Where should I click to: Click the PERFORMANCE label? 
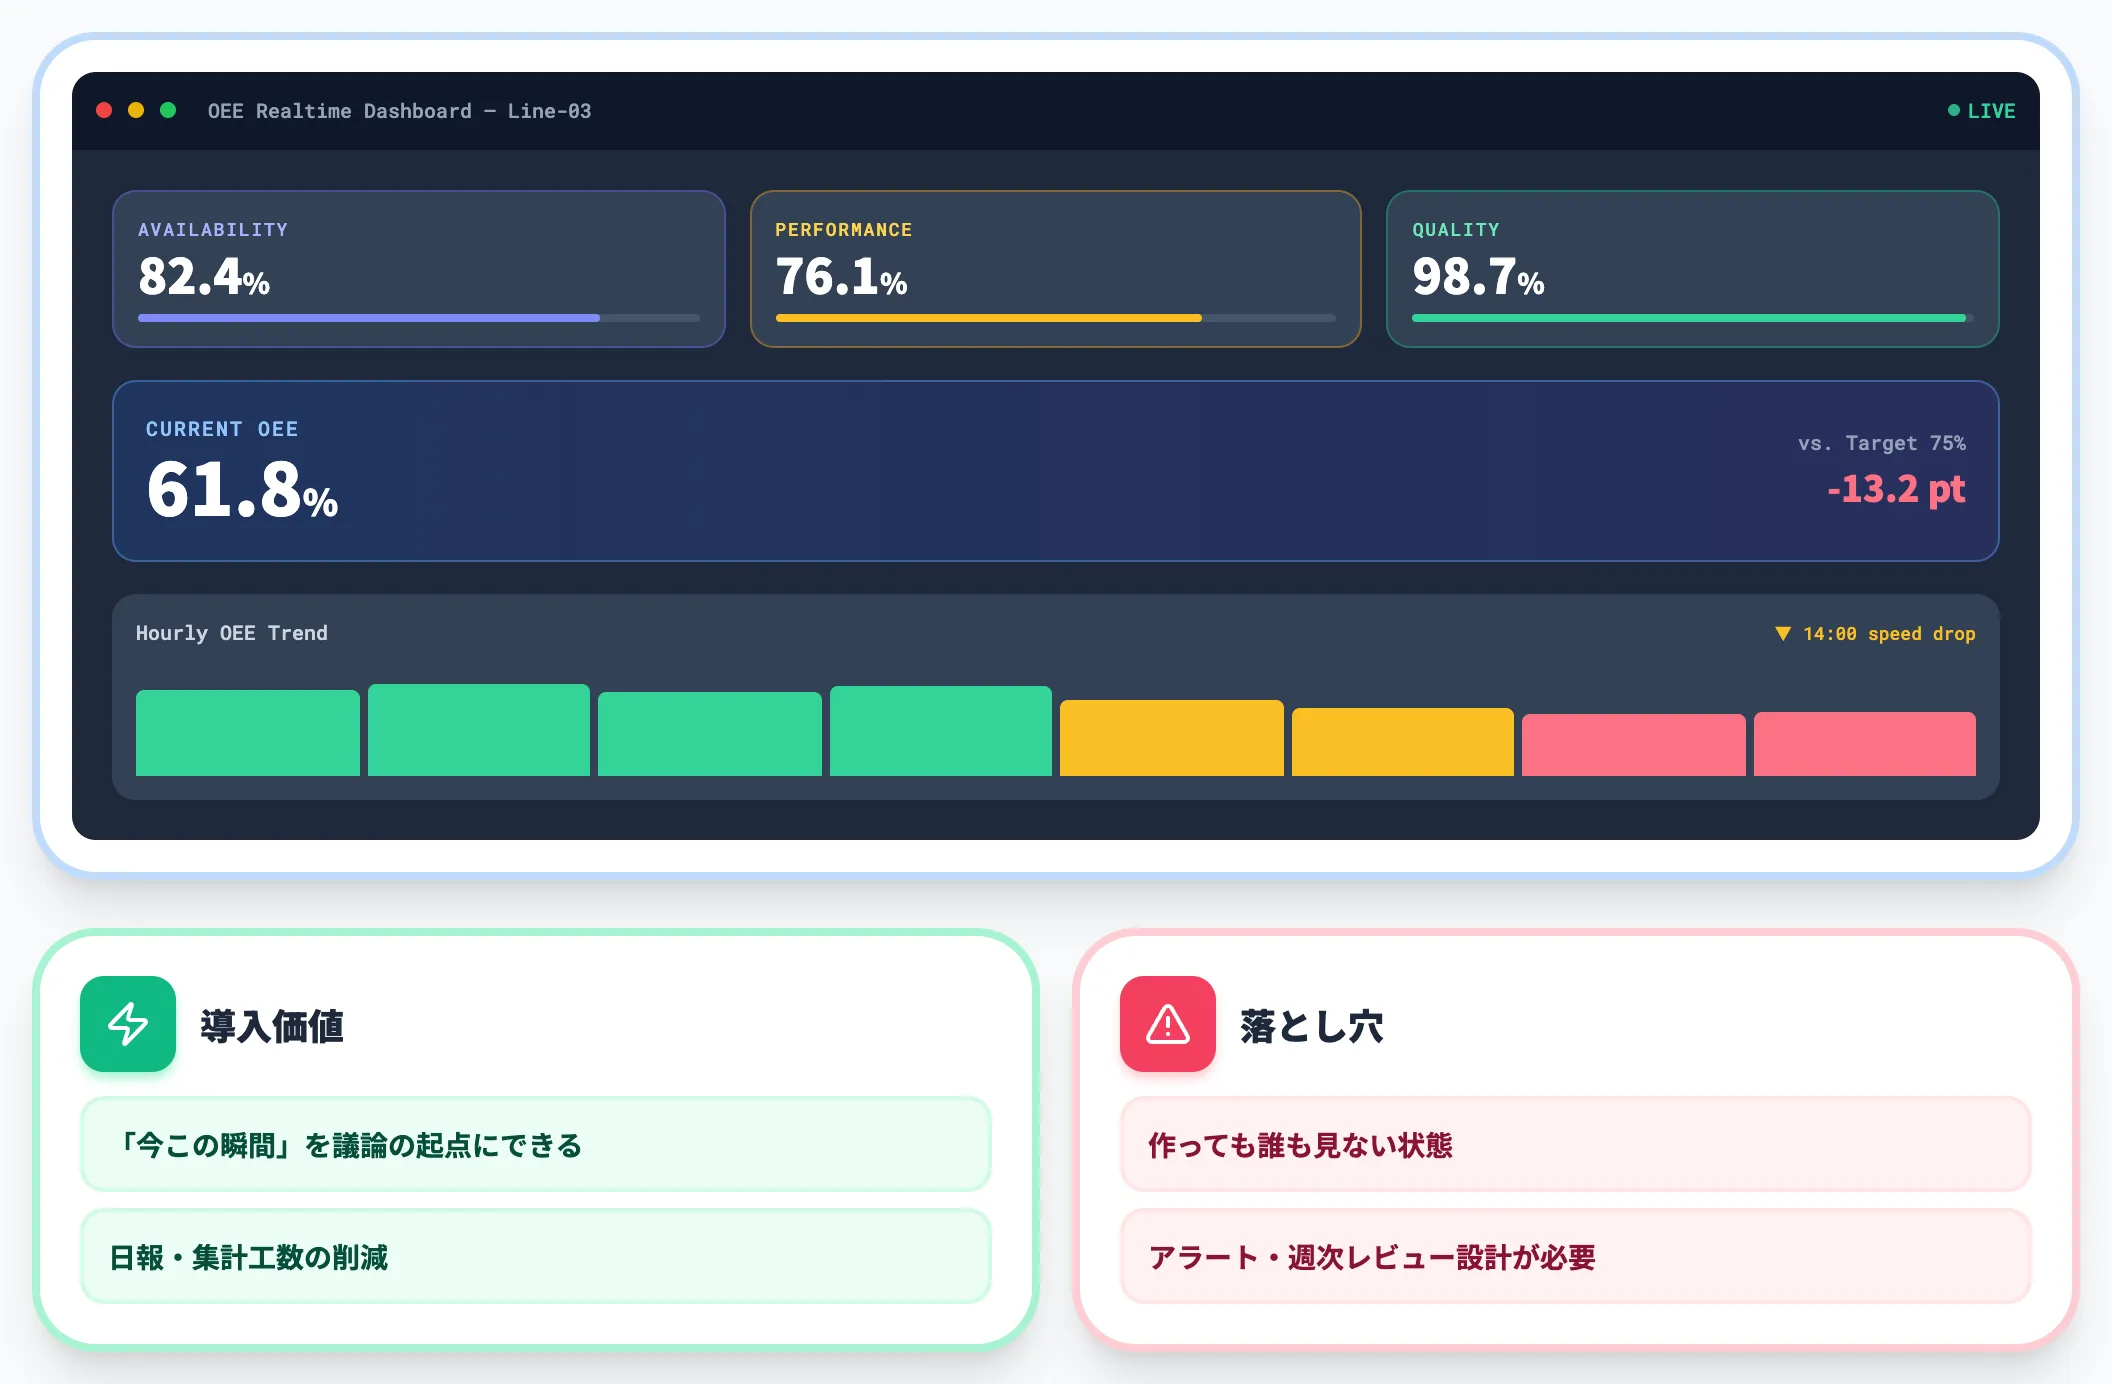click(x=844, y=230)
